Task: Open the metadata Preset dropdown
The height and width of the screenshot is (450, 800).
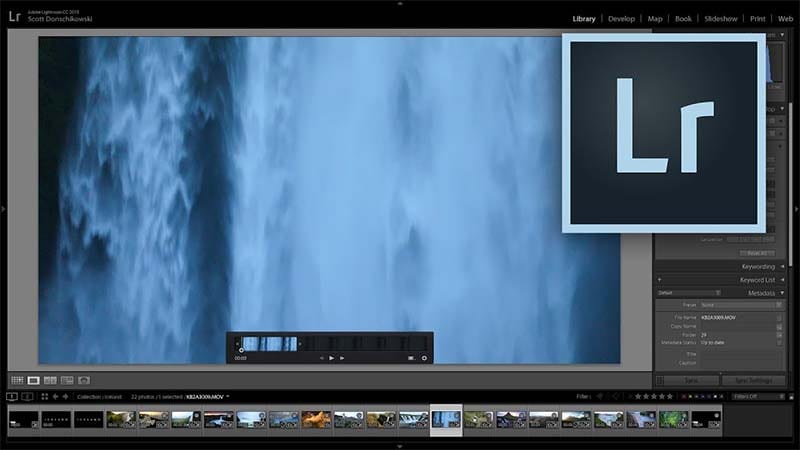Action: 741,305
